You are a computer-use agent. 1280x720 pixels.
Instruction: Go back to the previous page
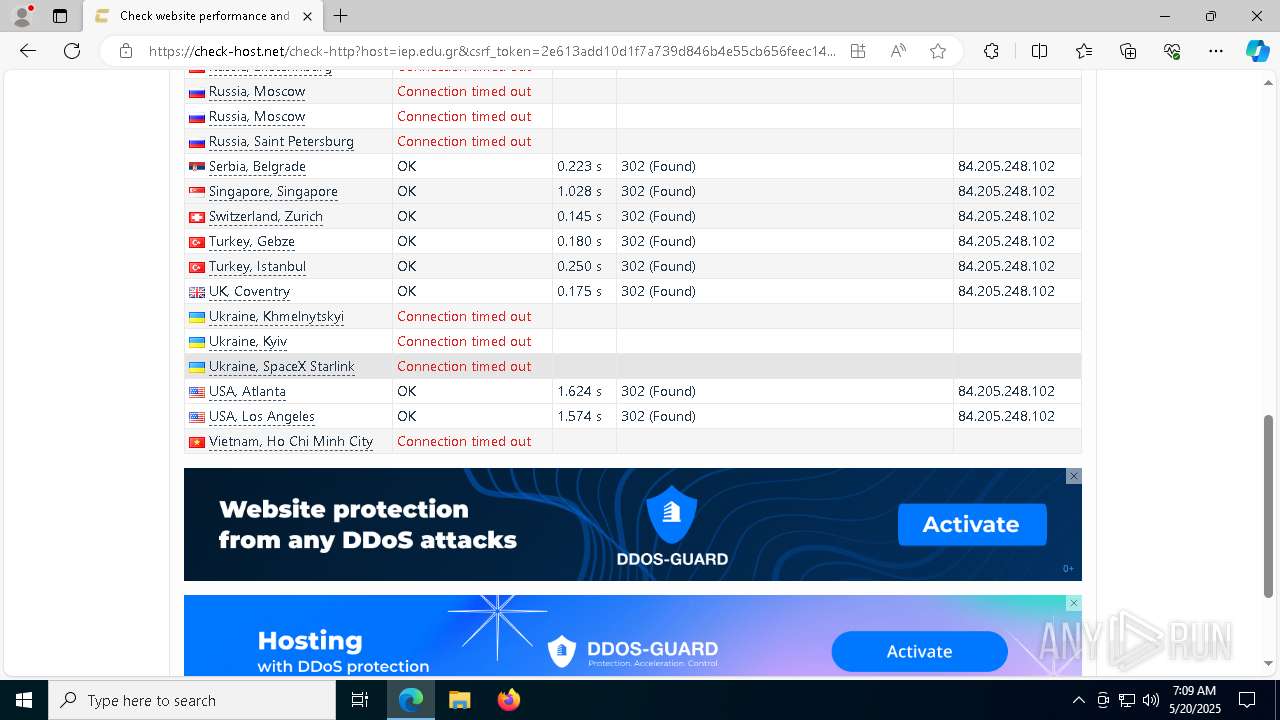coord(28,51)
